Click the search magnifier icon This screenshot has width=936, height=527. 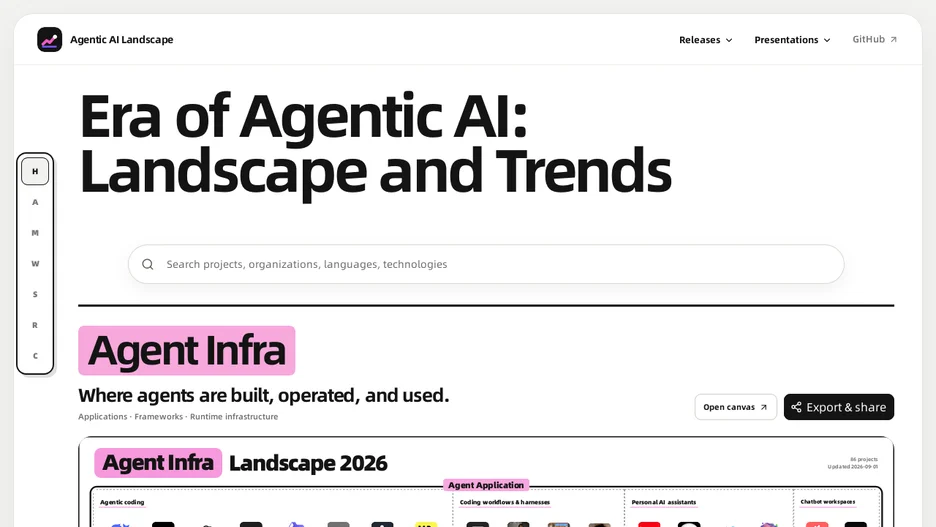click(x=148, y=264)
